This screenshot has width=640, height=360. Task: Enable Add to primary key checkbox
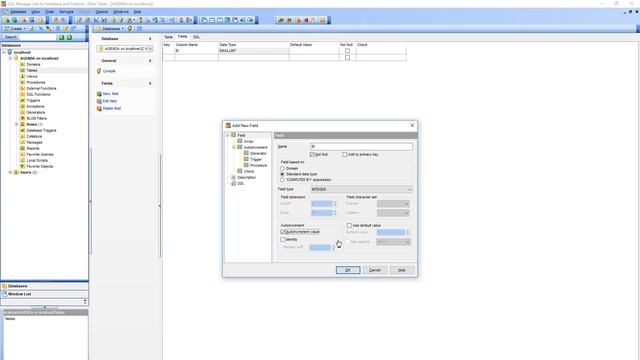344,155
